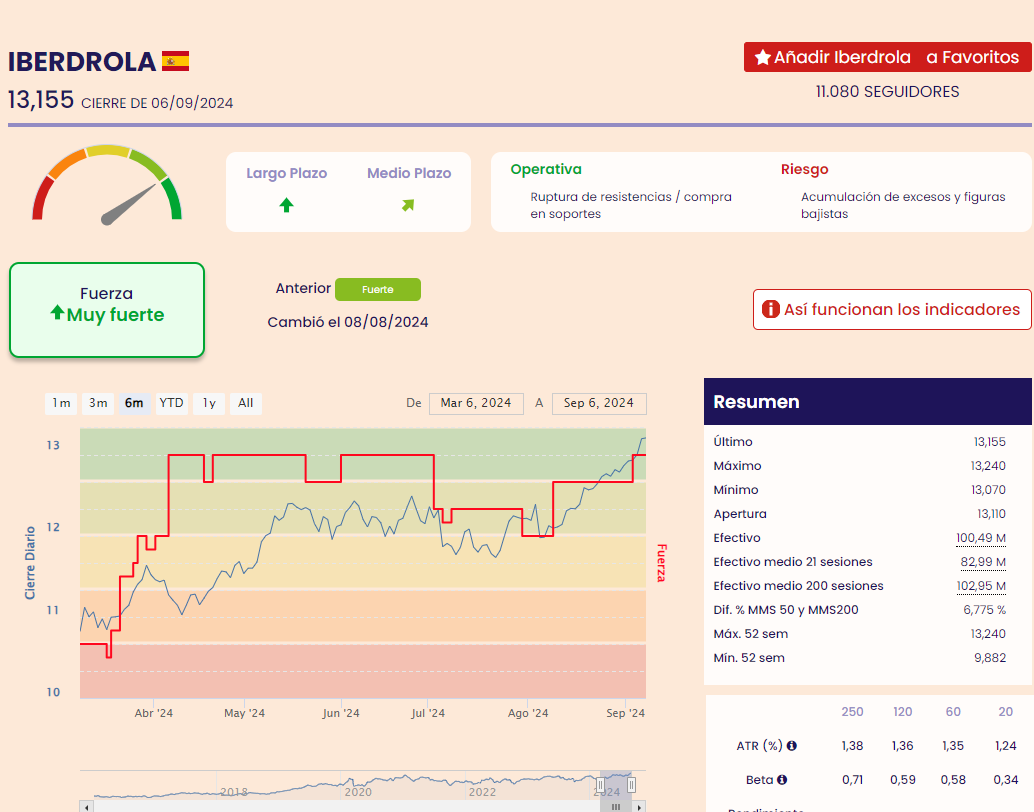
Task: Click the ATR 250 value 1,38
Action: tap(852, 745)
